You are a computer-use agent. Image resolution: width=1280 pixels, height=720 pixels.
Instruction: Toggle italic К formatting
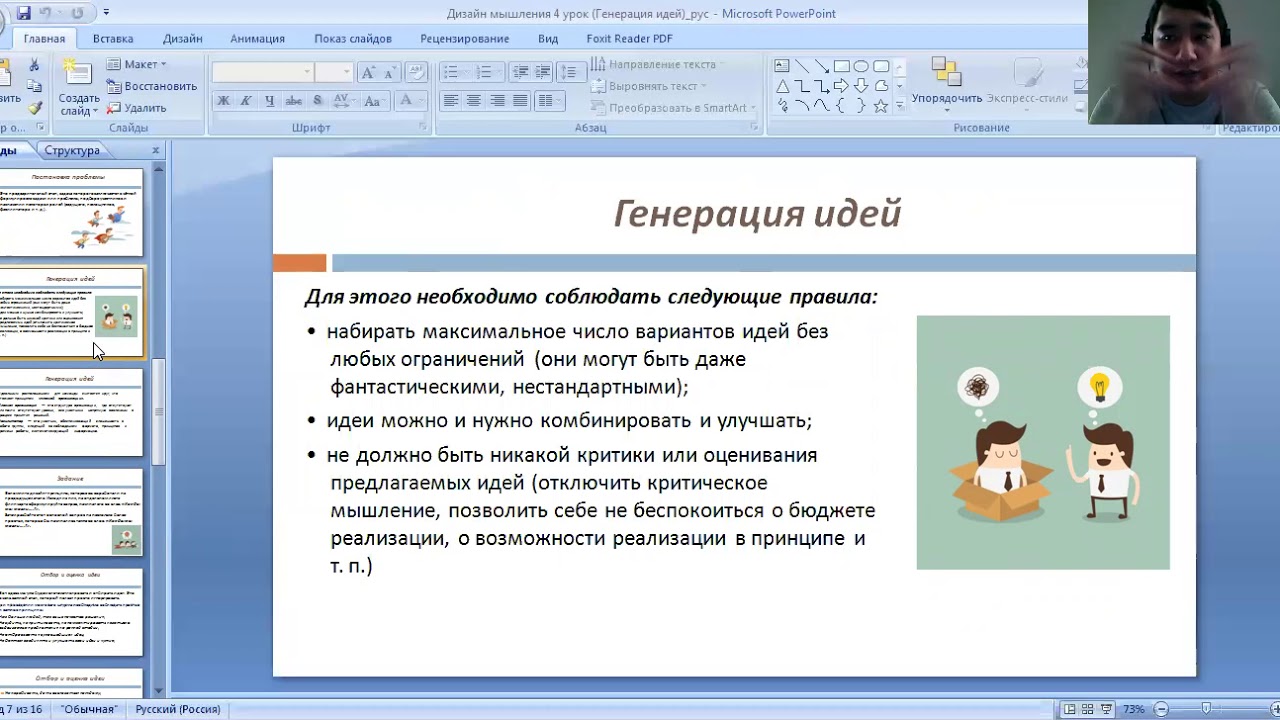(x=246, y=101)
